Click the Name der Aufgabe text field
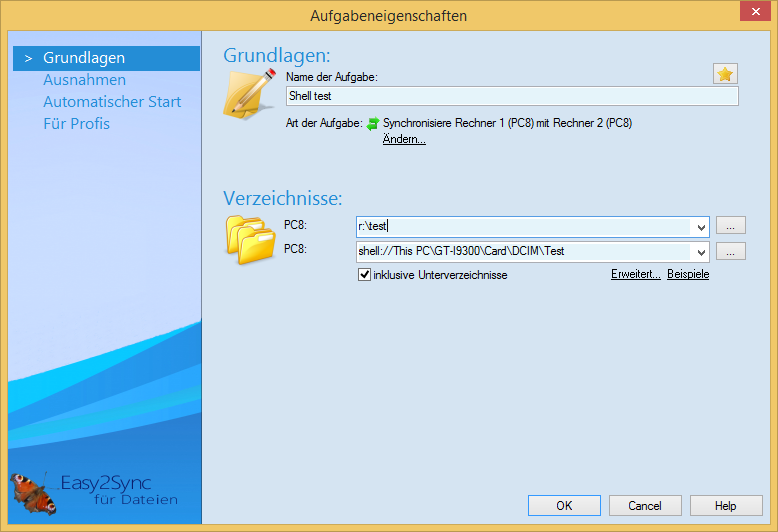The width and height of the screenshot is (778, 532). (511, 96)
